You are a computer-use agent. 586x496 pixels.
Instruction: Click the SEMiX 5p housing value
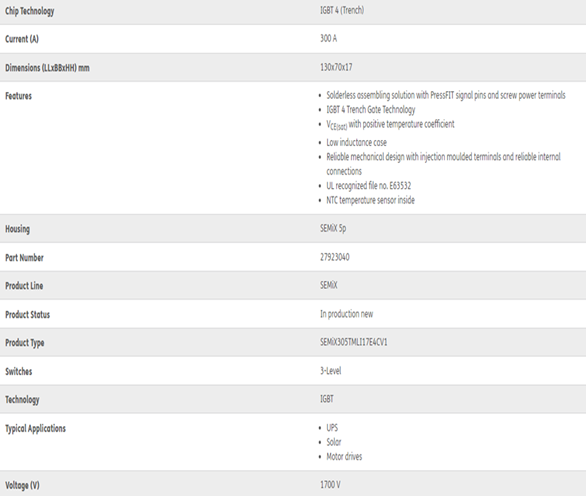click(333, 228)
